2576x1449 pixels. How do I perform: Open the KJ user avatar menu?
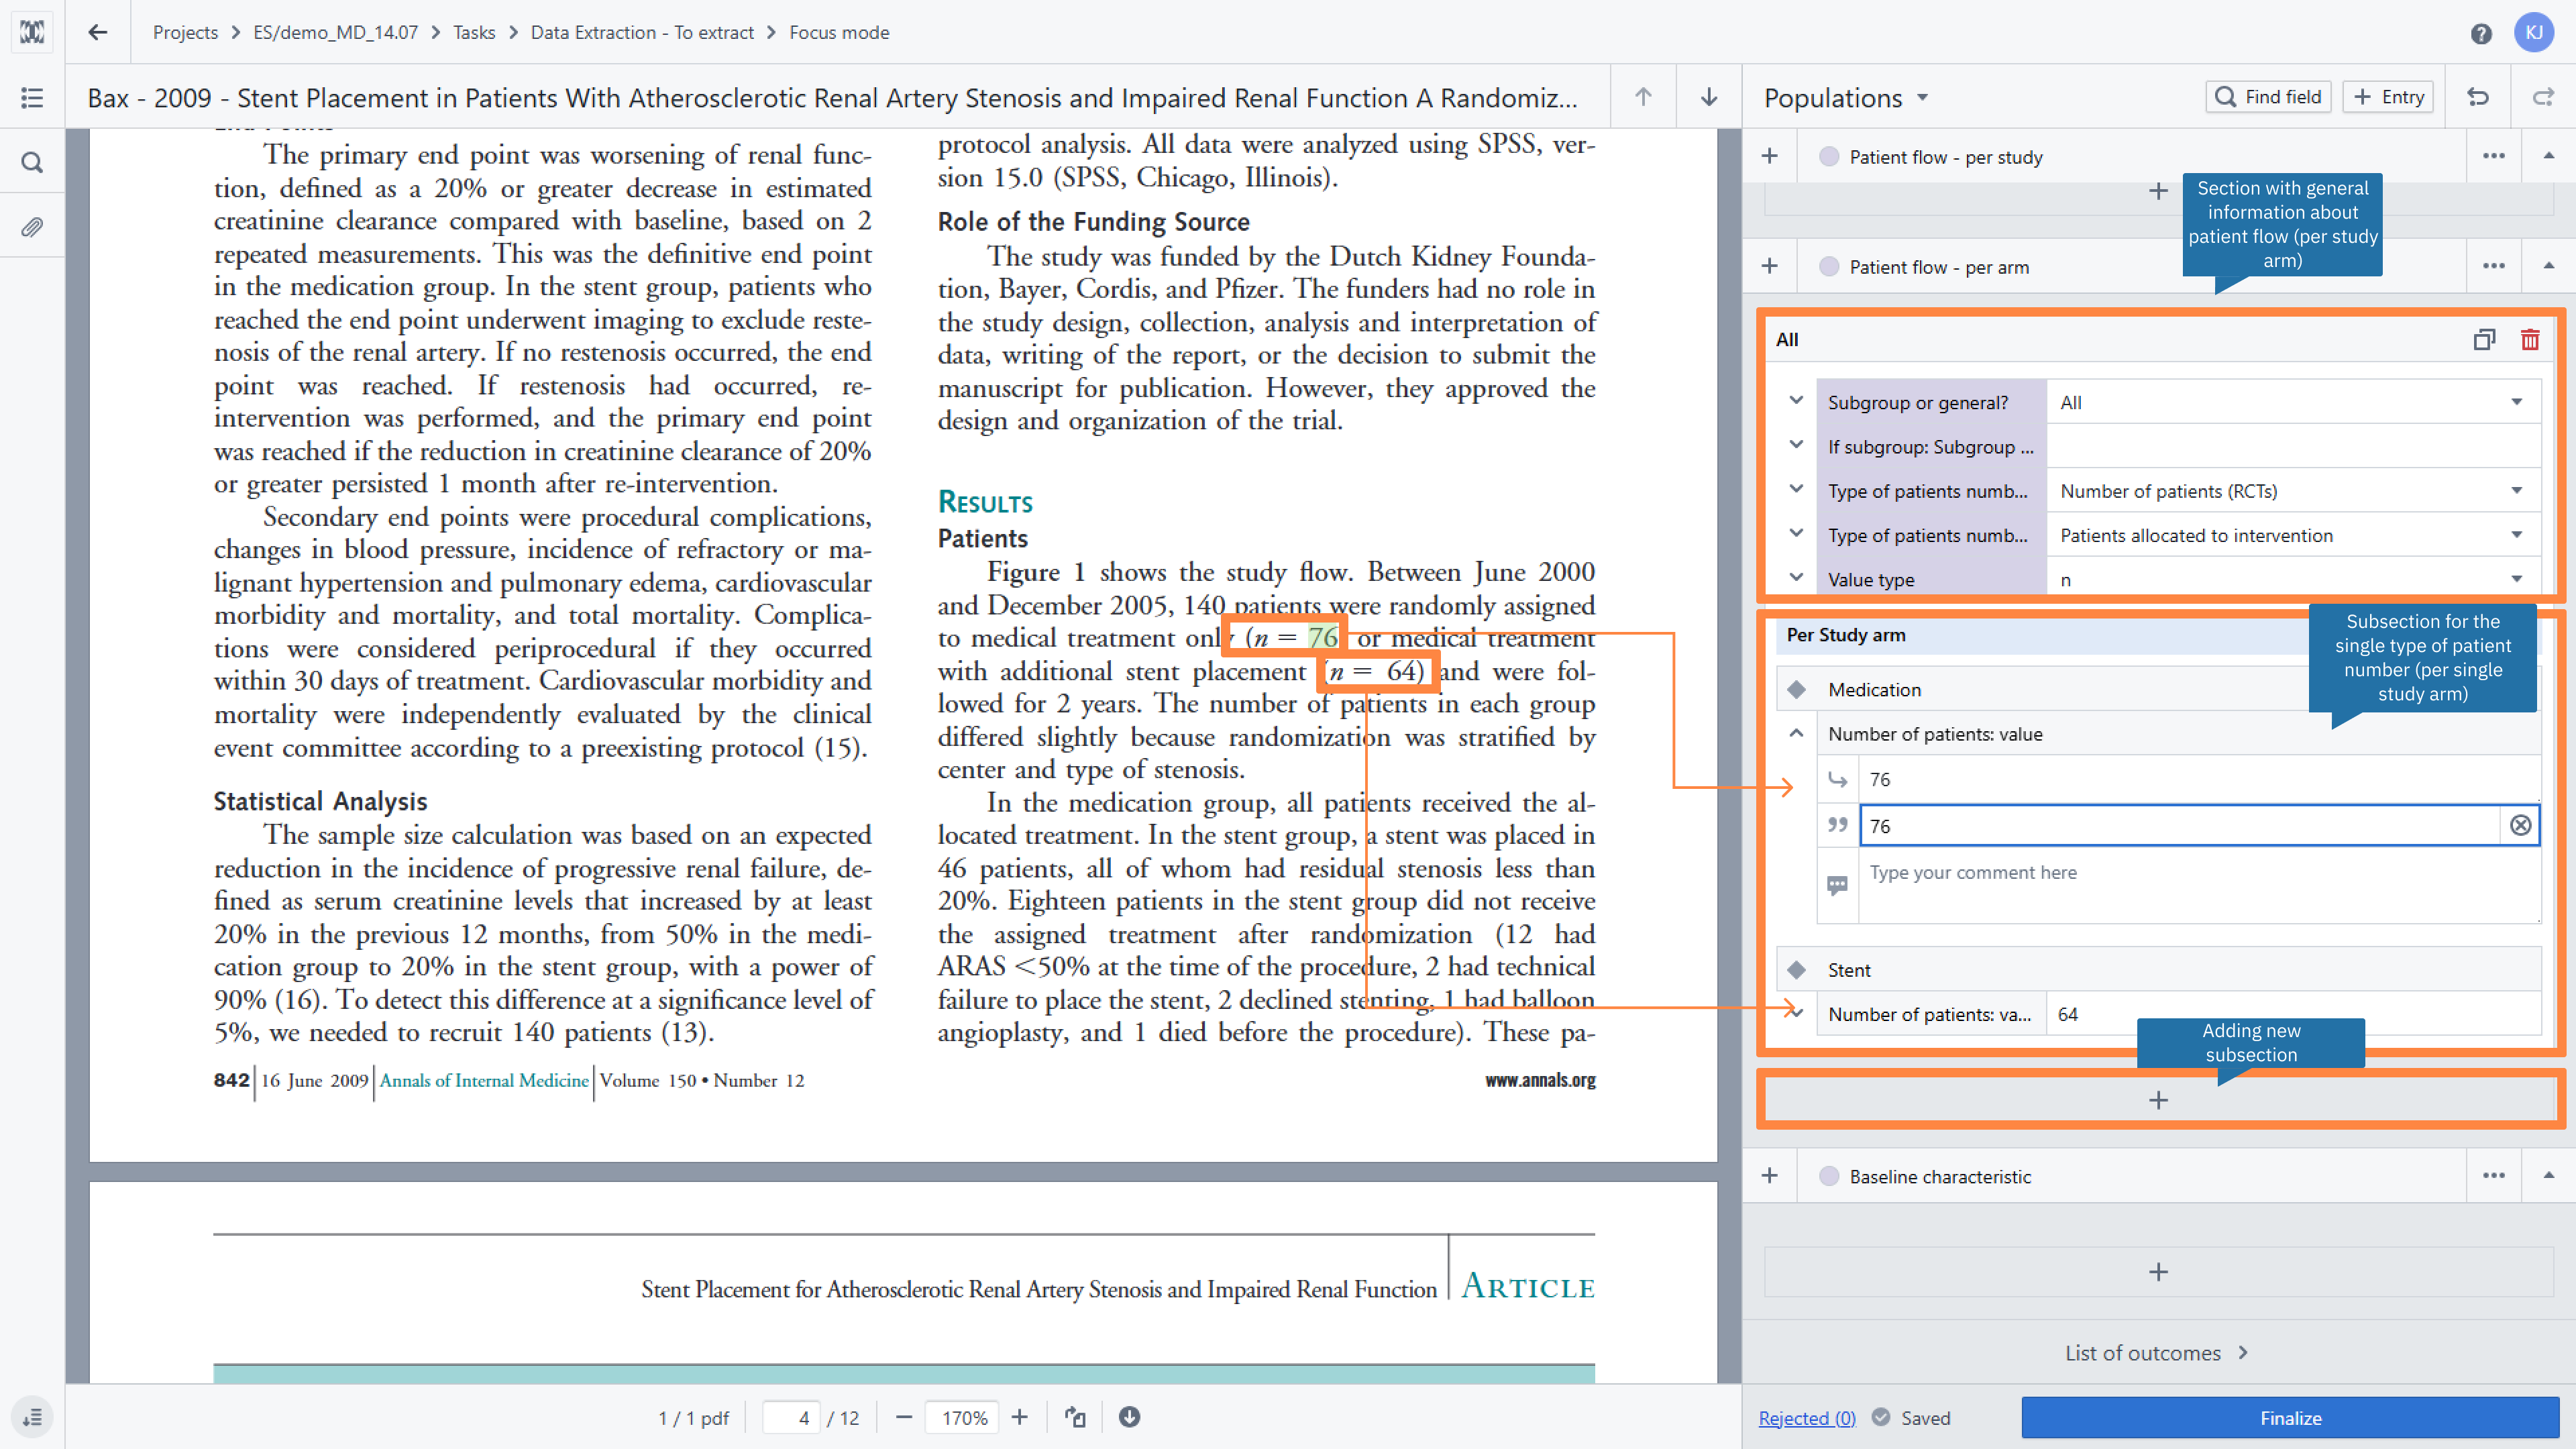coord(2533,32)
